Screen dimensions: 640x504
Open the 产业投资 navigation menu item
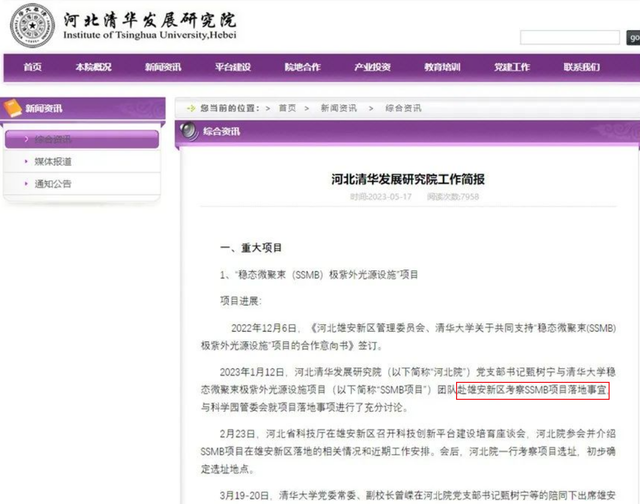[372, 67]
